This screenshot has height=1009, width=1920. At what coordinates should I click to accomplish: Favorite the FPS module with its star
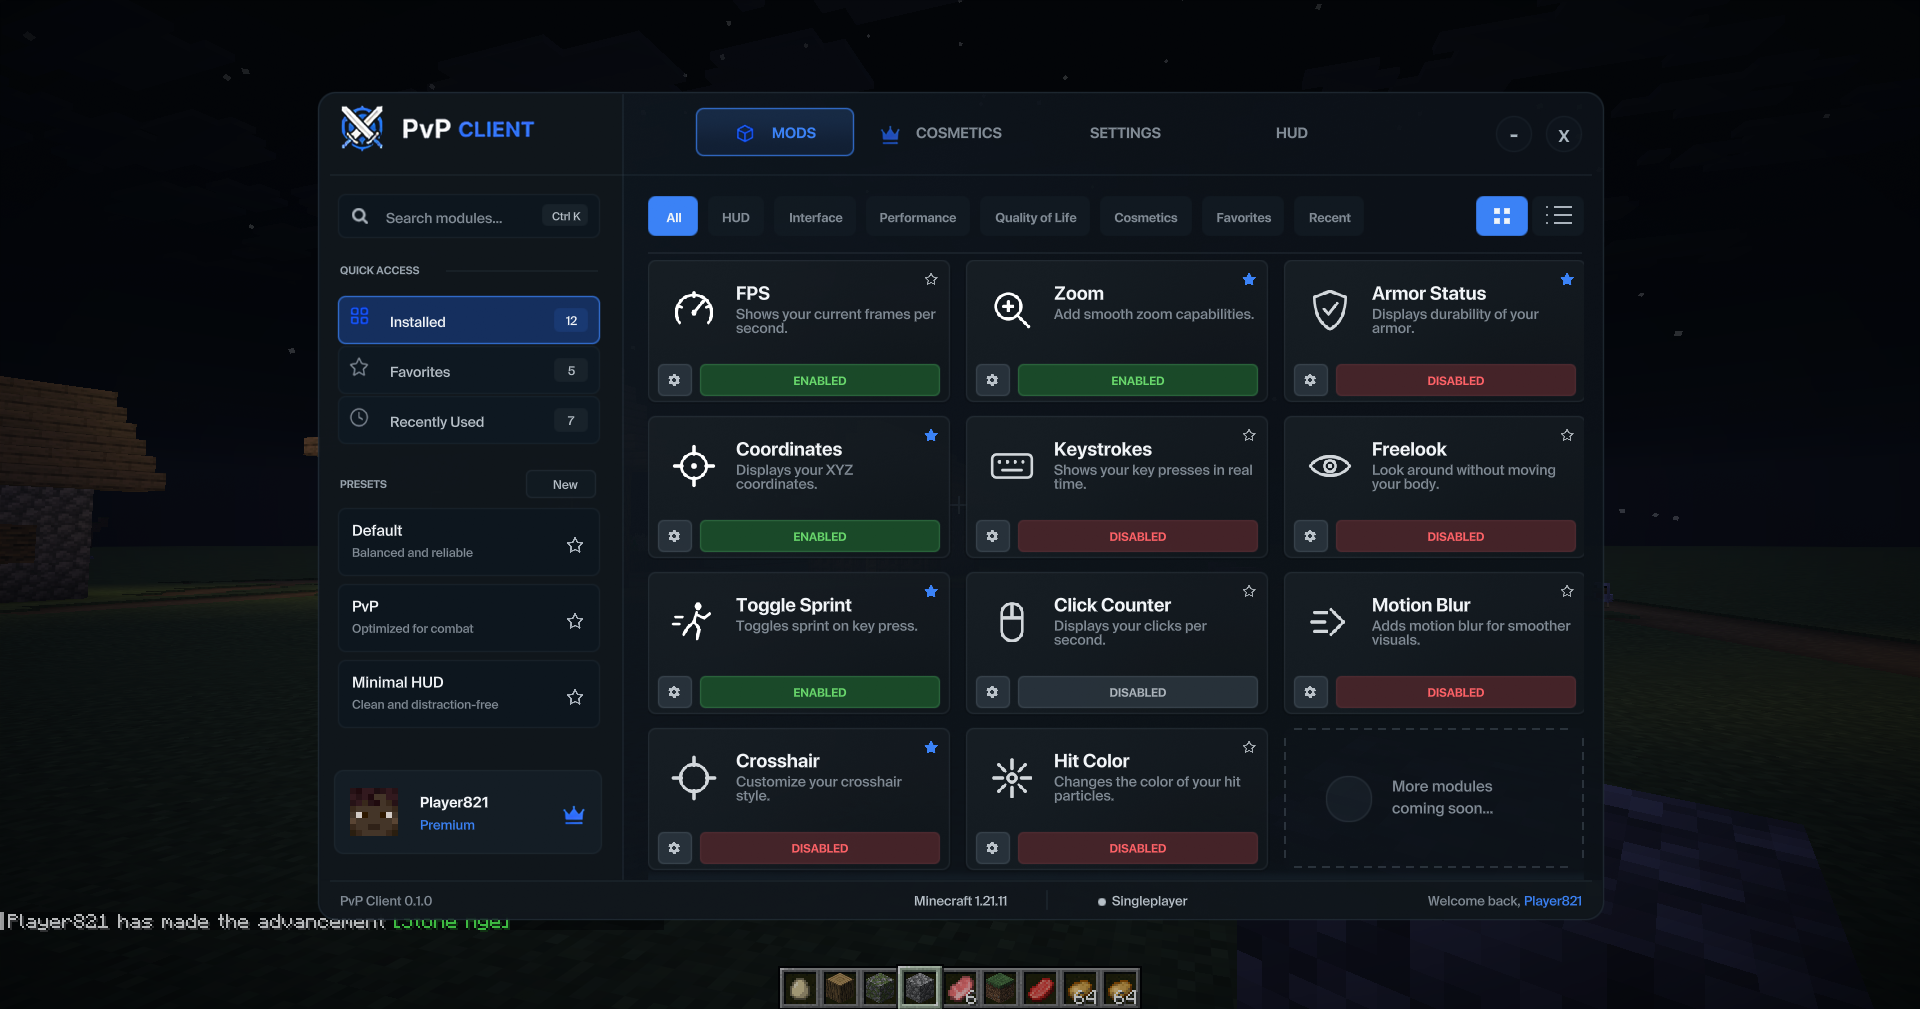pos(931,279)
